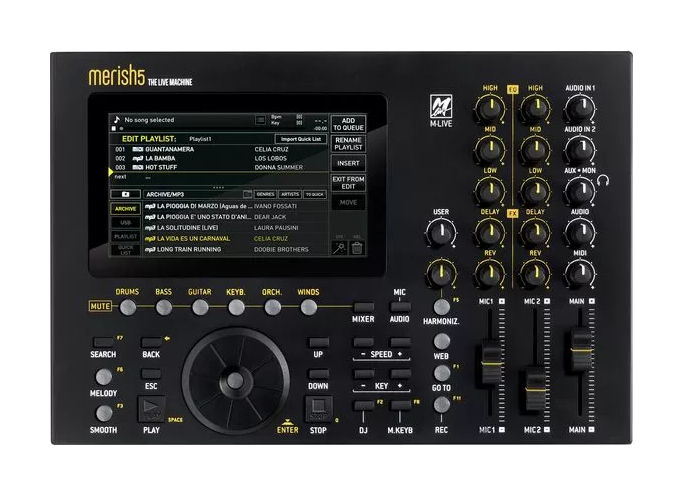Tap Import Quick List button
Image resolution: width=684 pixels, height=497 pixels.
click(x=301, y=139)
